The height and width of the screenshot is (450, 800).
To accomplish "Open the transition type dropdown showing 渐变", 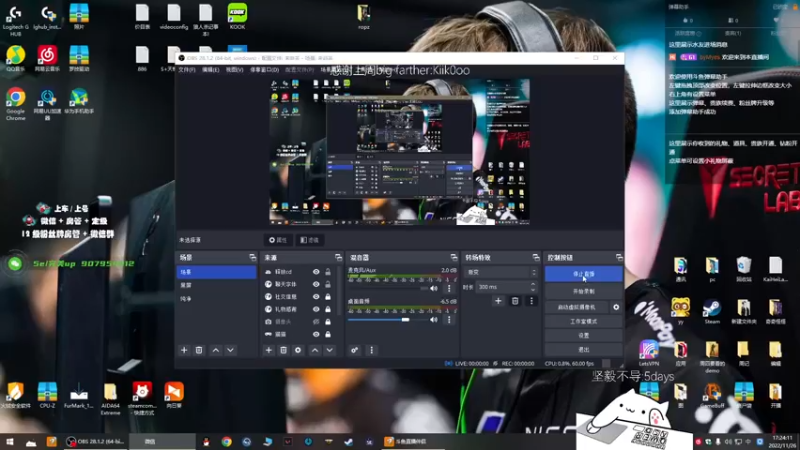I will [501, 272].
